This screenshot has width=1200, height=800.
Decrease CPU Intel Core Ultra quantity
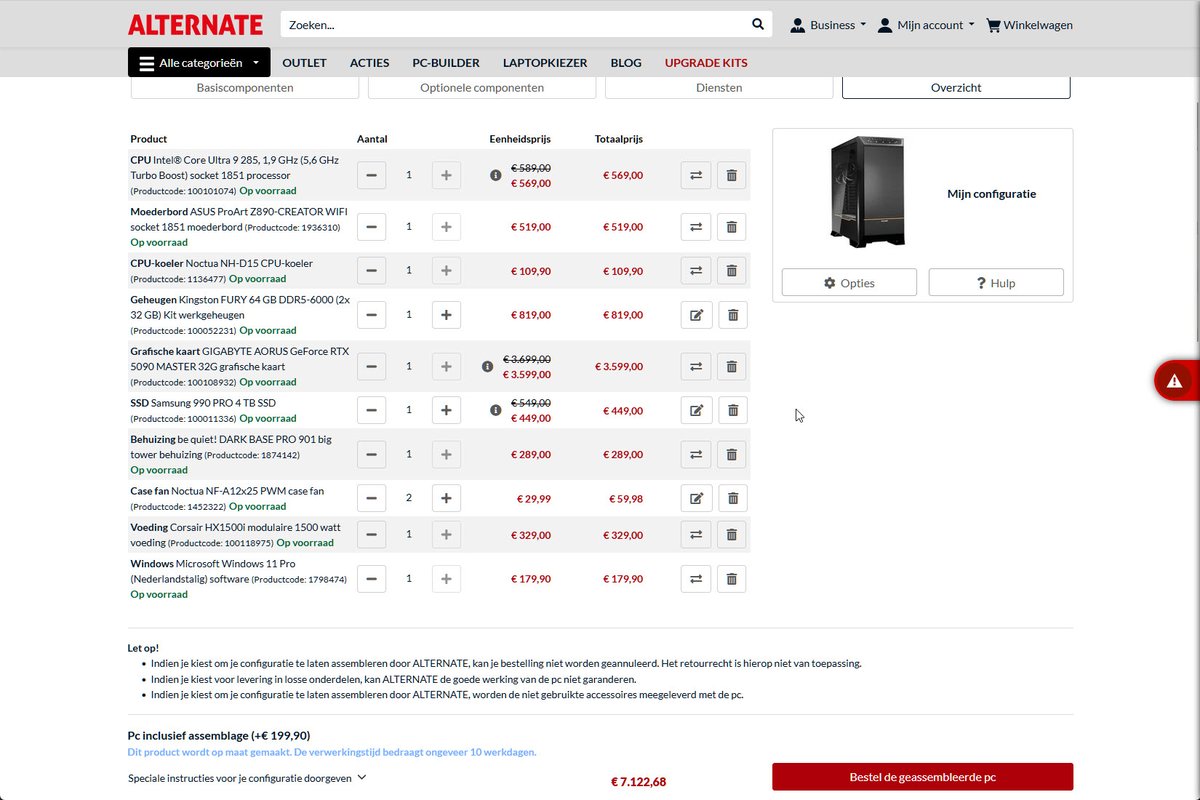(371, 175)
